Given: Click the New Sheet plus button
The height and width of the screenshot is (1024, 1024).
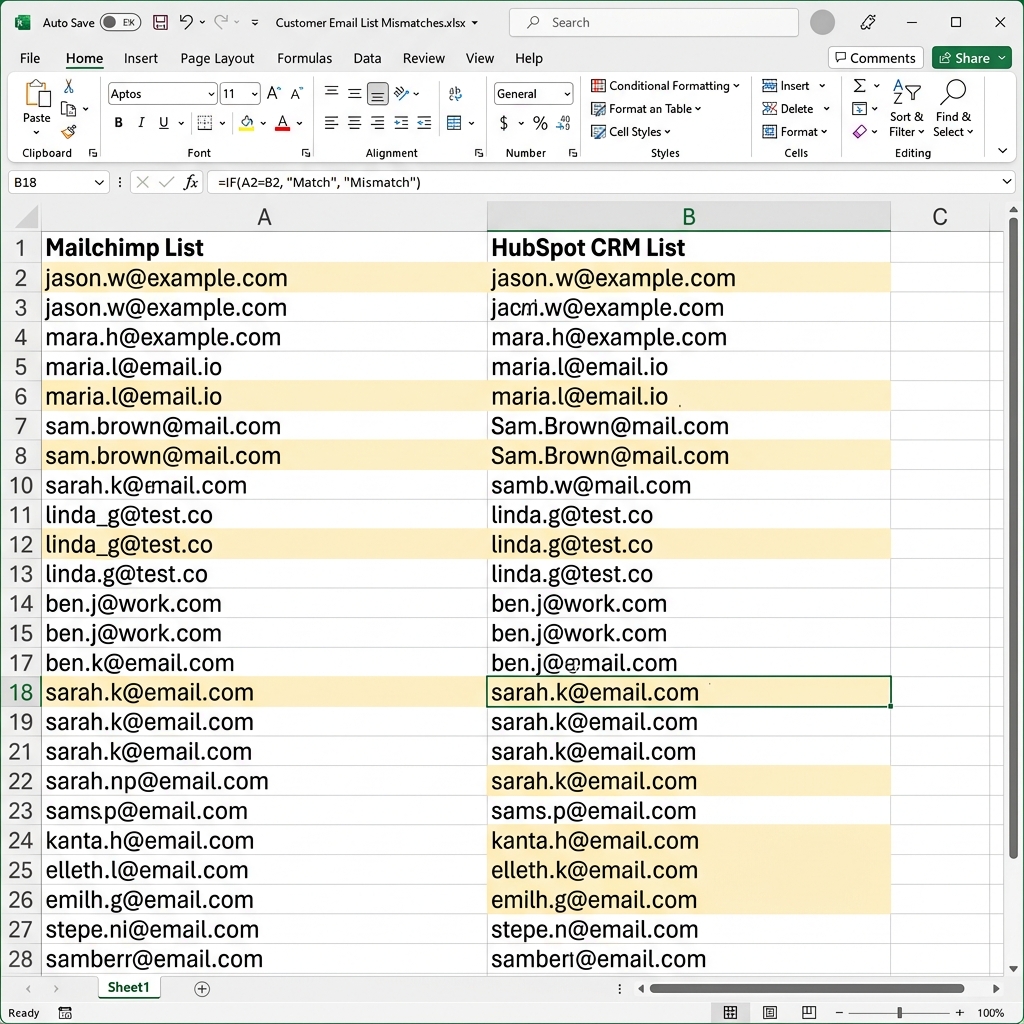Looking at the screenshot, I should tap(202, 989).
